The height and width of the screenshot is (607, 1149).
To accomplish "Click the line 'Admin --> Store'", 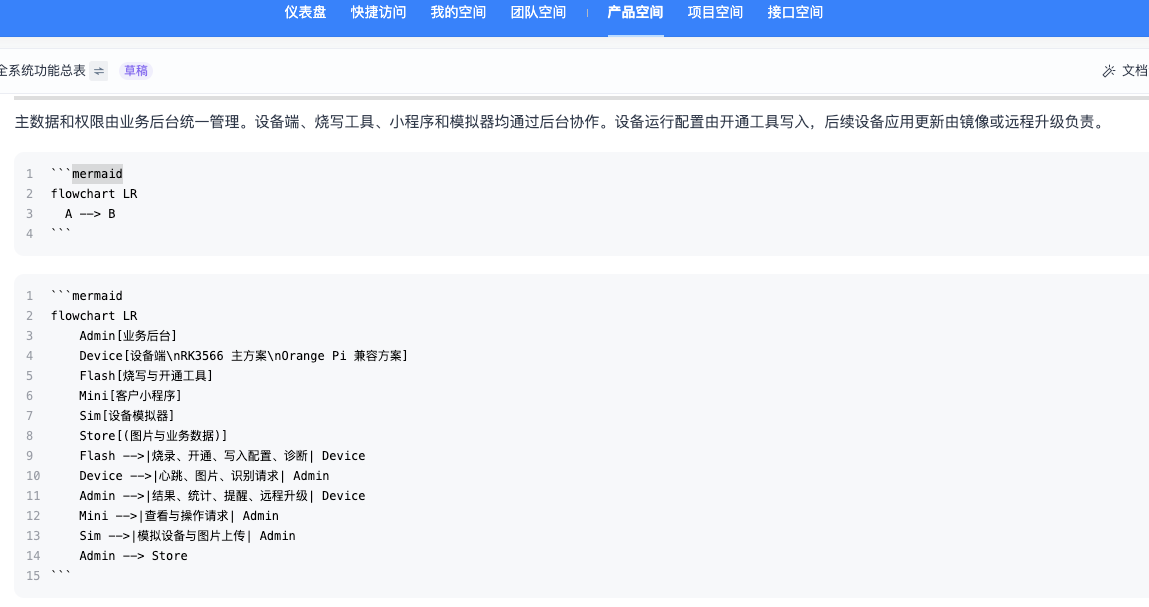I will click(x=133, y=556).
